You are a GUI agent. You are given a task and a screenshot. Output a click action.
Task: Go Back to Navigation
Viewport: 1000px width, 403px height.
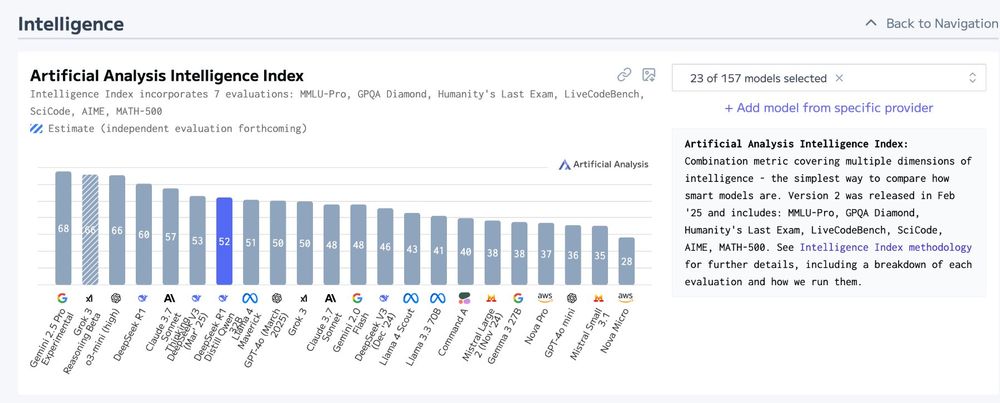pos(941,24)
